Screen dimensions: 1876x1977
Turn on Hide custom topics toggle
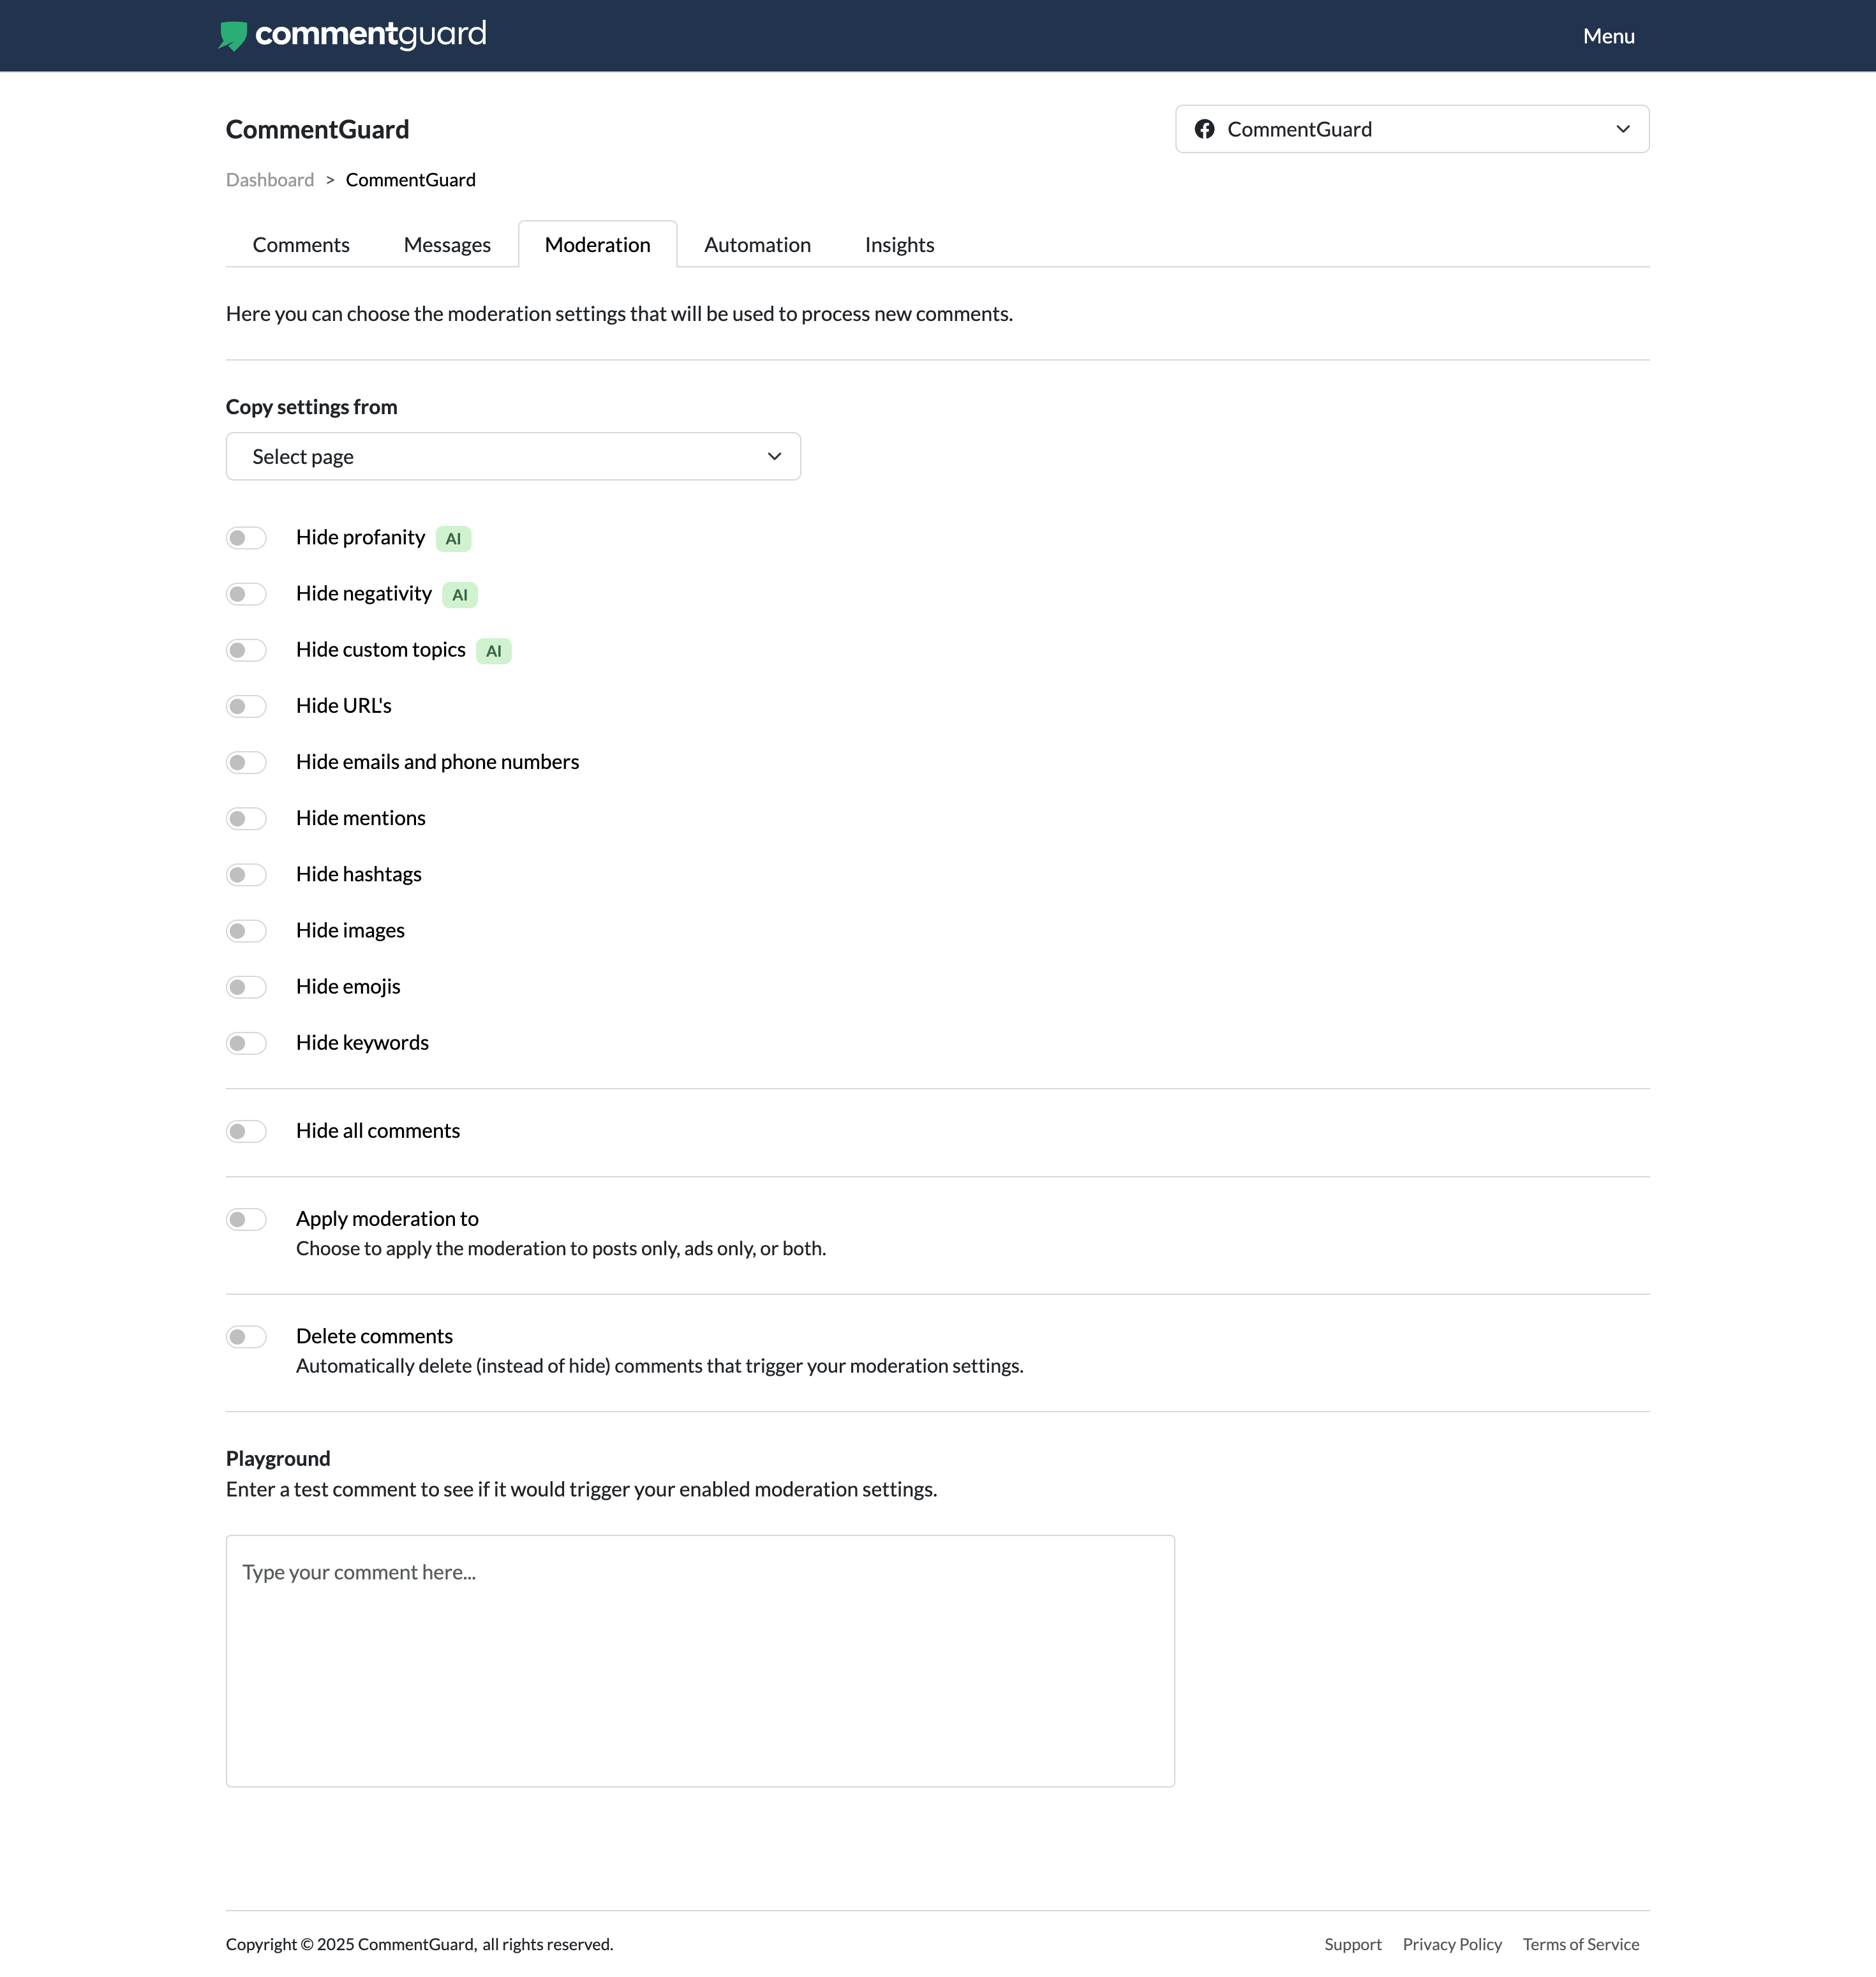point(246,650)
